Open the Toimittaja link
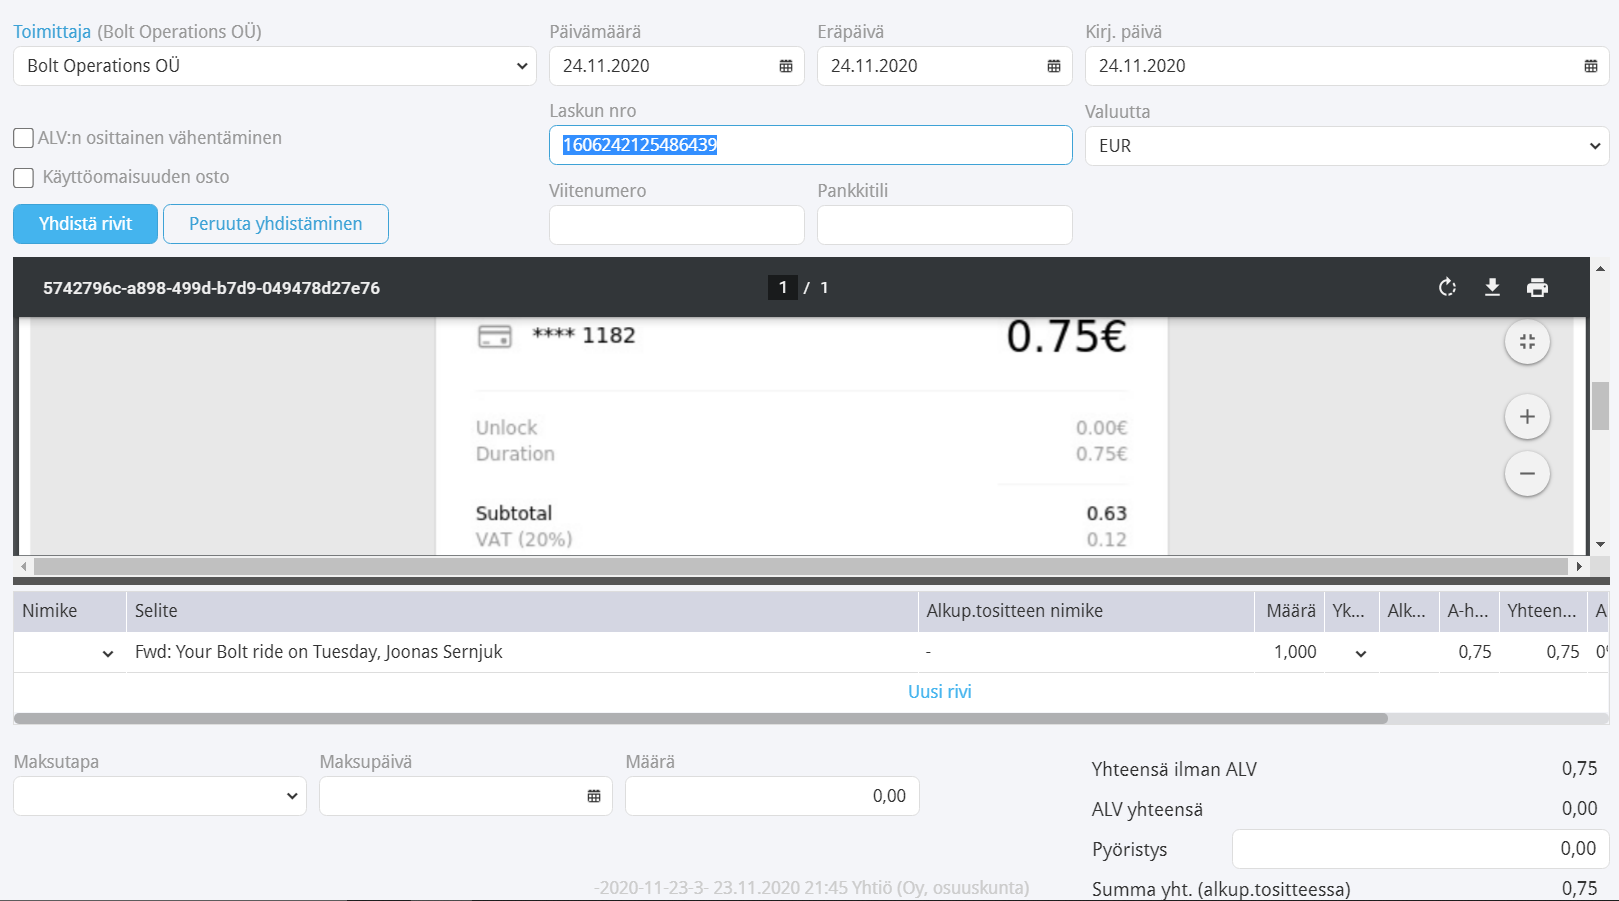Screen dimensions: 1619x901 coord(52,32)
